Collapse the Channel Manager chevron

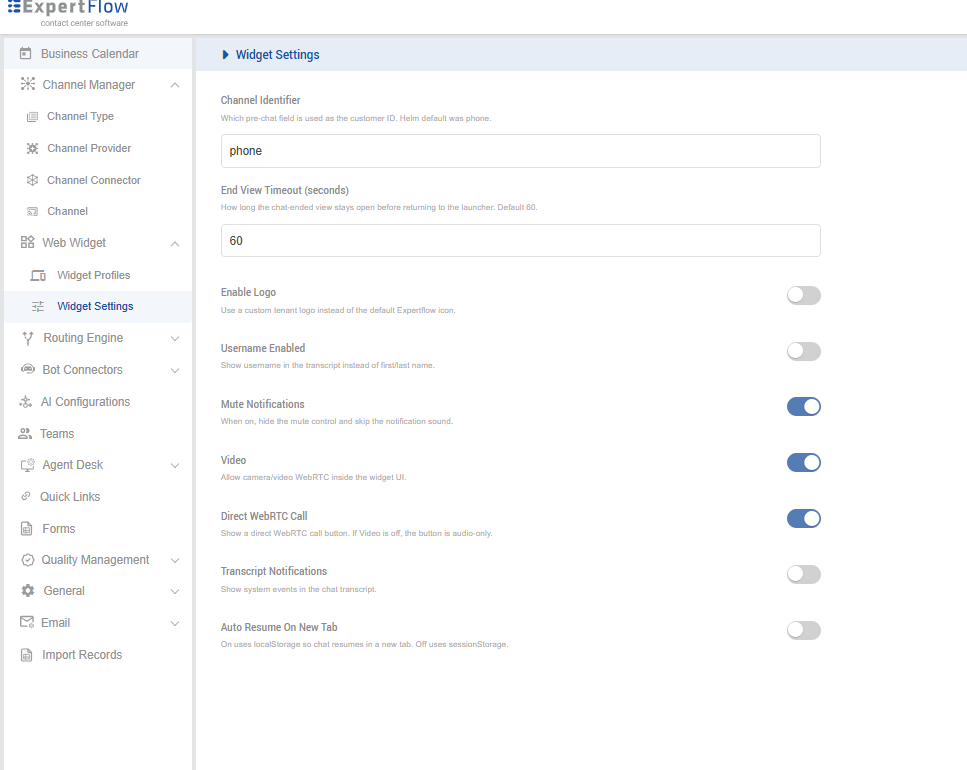coord(175,85)
